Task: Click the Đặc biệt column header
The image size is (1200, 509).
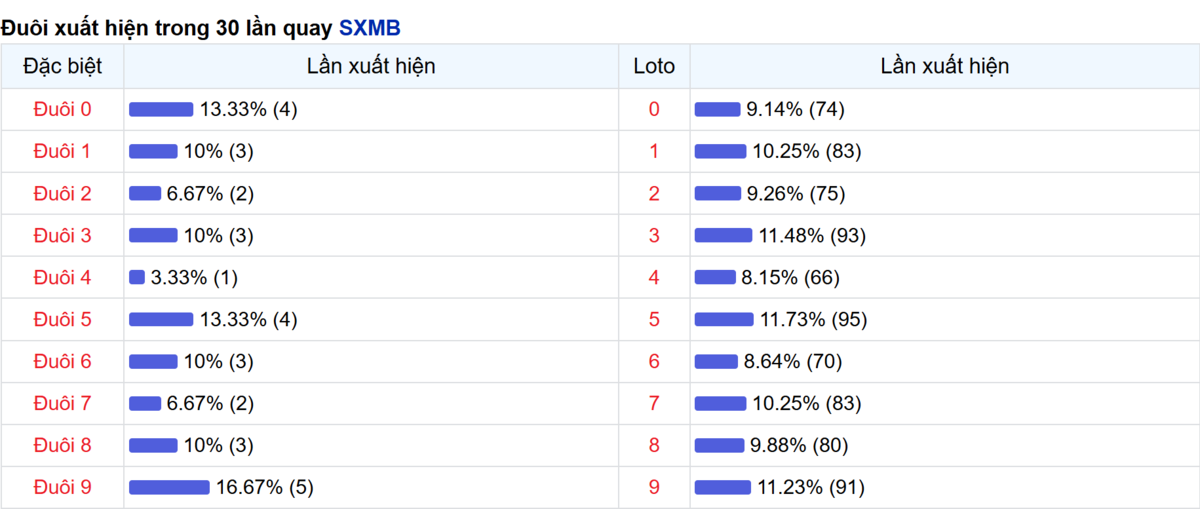Action: pos(62,67)
